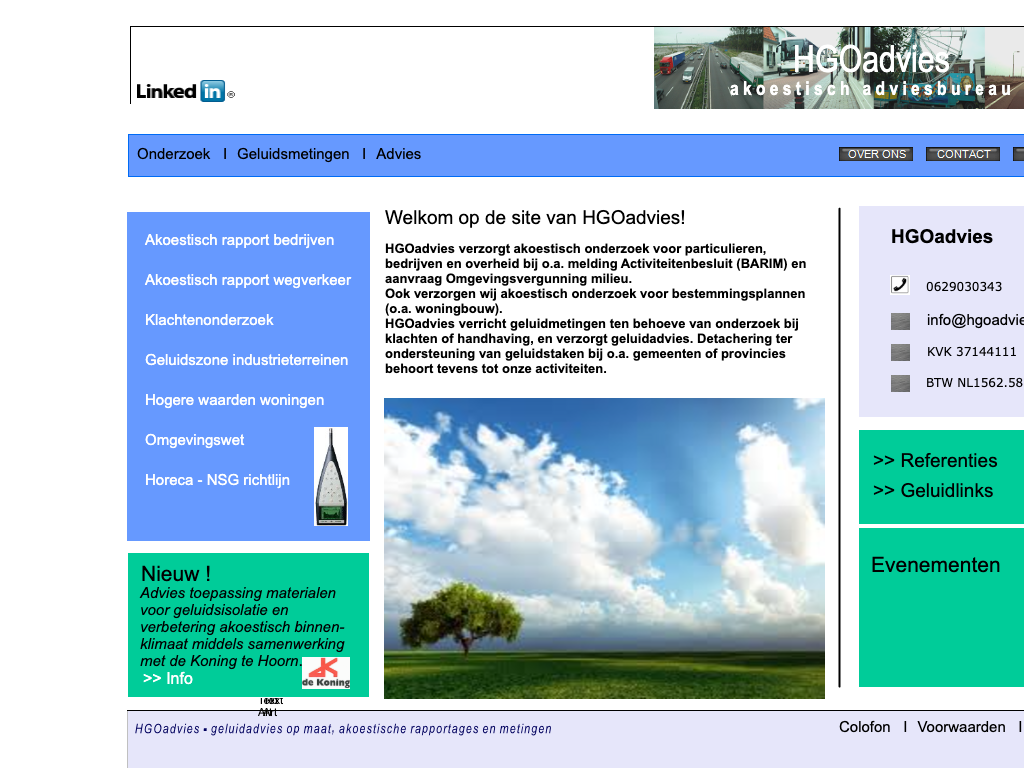Viewport: 1024px width, 768px height.
Task: Click the tree landscape photo
Action: [604, 548]
